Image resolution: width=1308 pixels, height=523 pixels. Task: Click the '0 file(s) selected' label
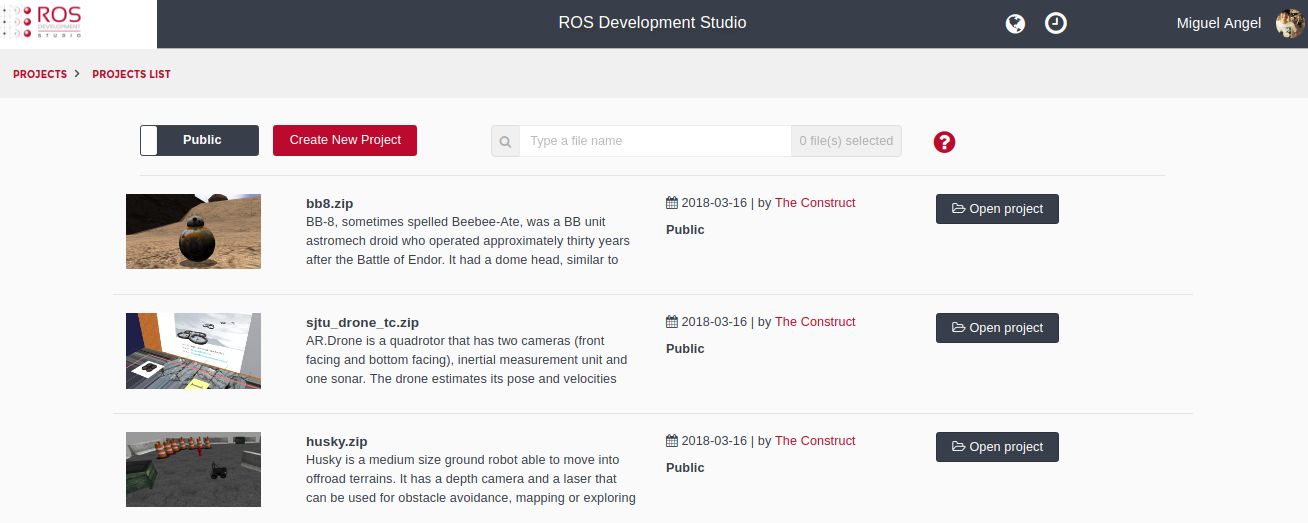(846, 141)
